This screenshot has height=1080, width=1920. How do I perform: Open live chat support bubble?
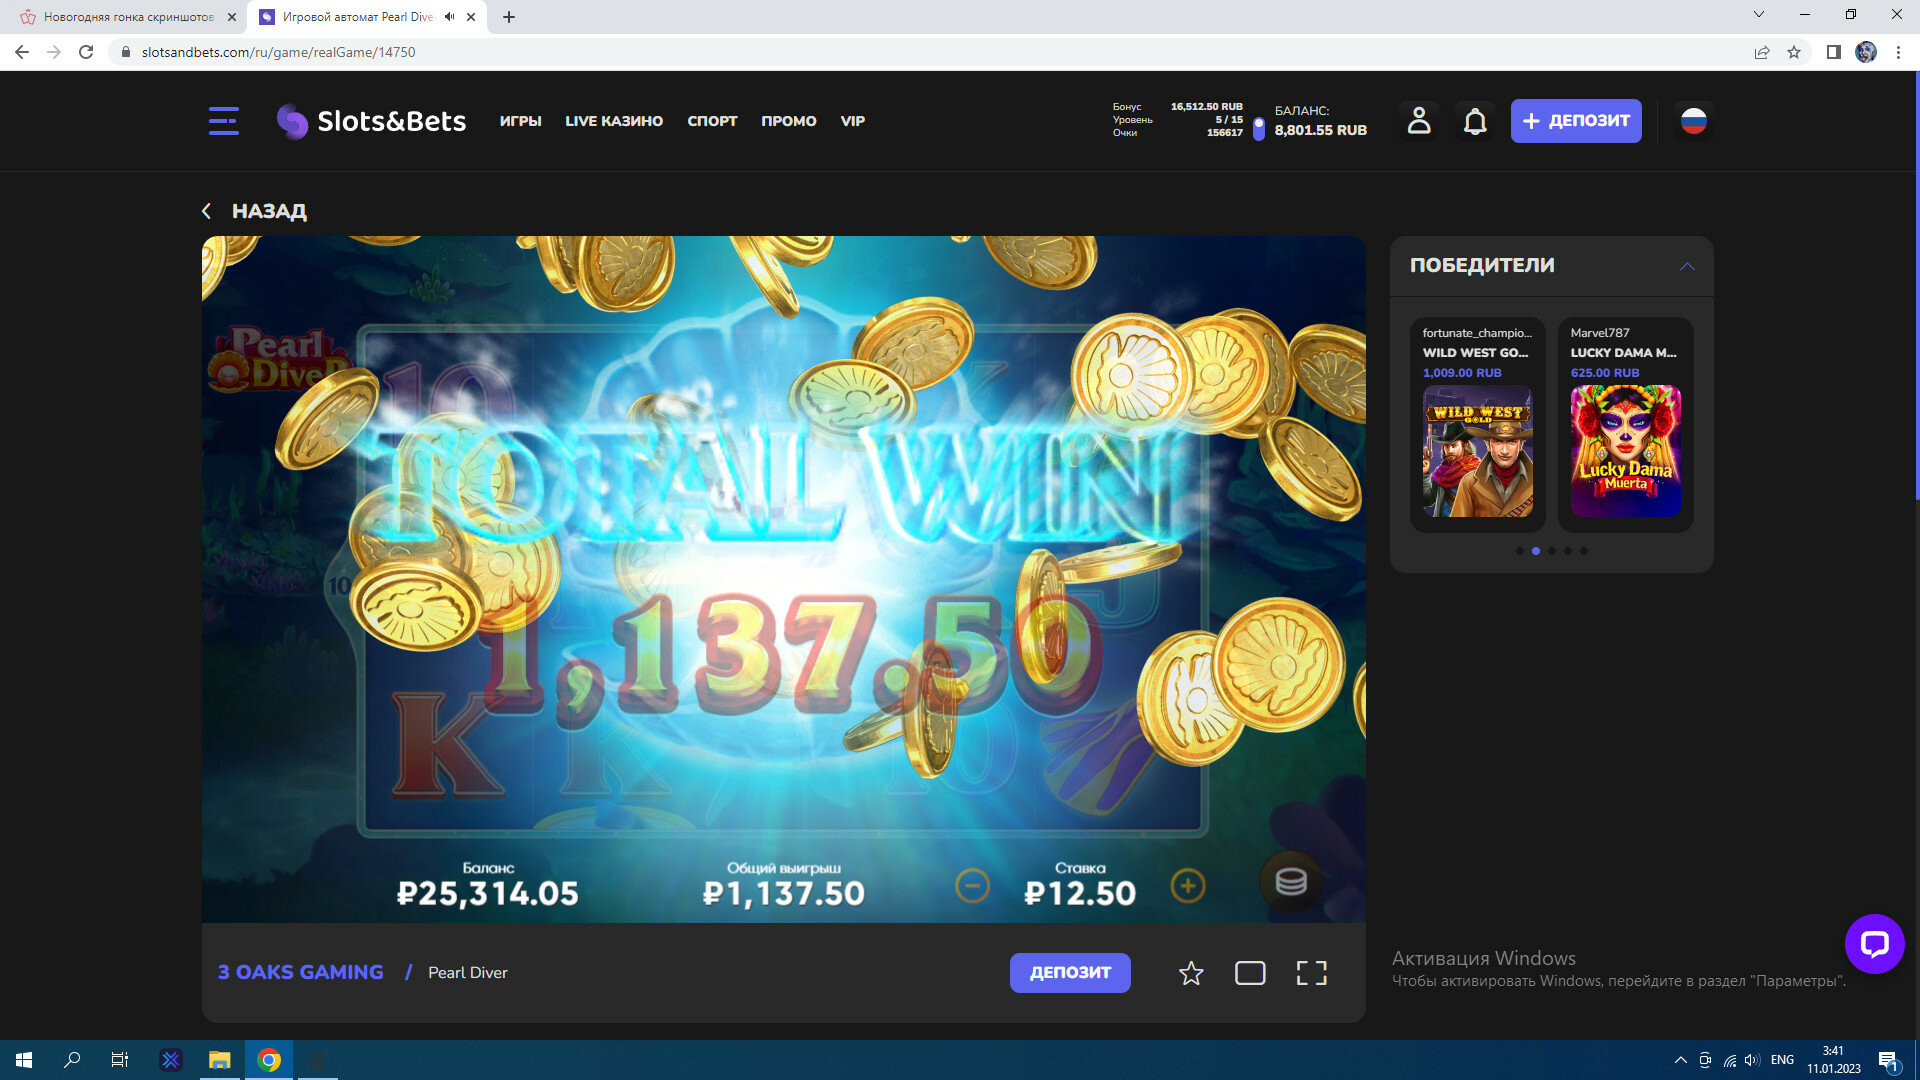(1874, 943)
